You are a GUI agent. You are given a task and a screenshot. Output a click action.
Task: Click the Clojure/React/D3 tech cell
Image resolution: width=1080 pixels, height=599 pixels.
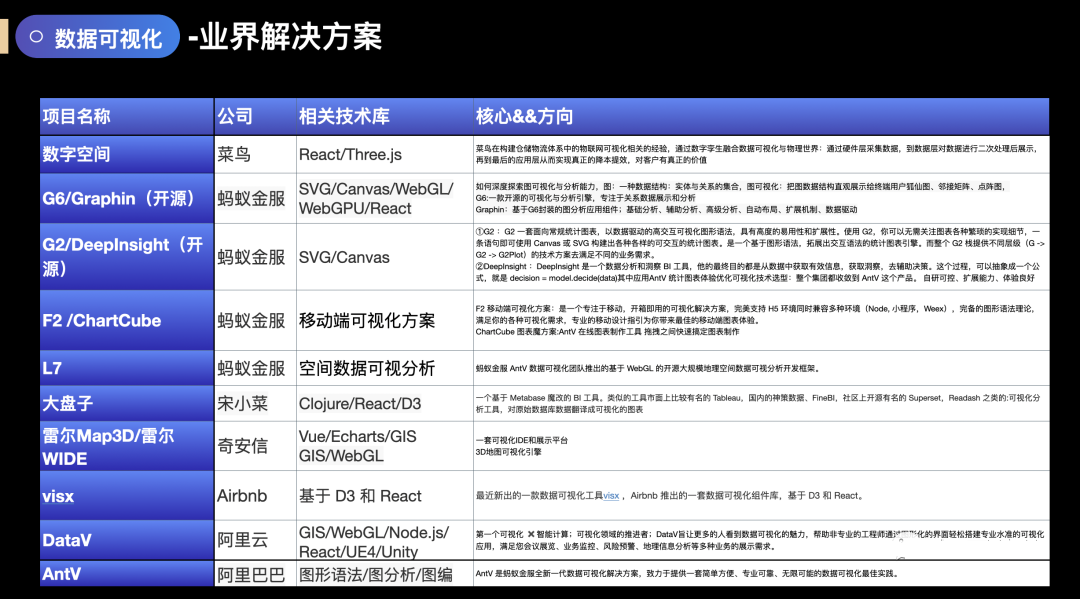click(384, 403)
